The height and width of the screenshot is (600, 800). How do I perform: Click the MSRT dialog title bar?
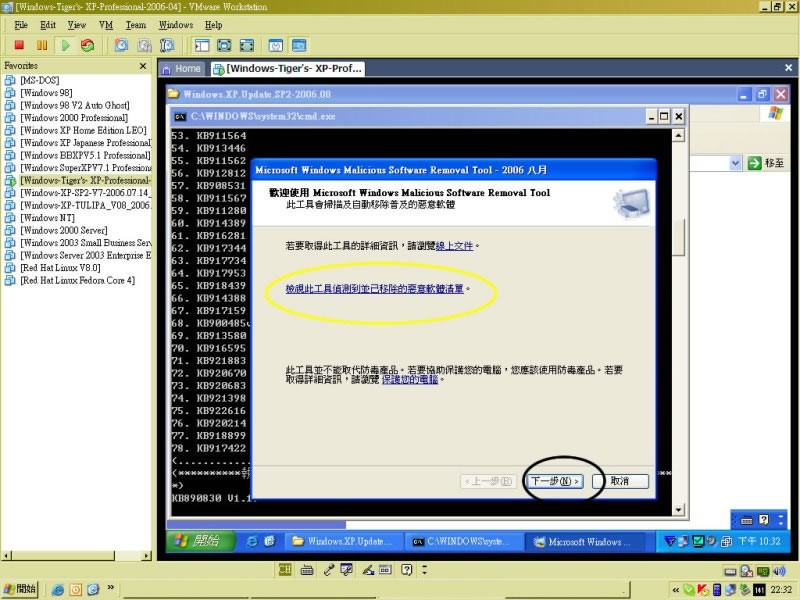tap(453, 170)
